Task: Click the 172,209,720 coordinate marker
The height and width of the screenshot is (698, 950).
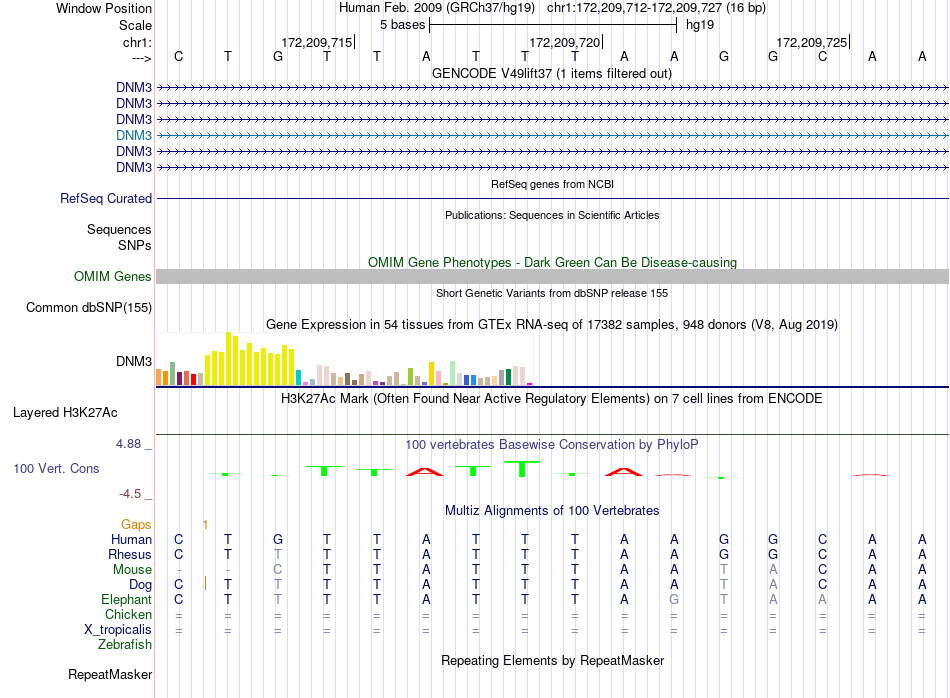Action: pyautogui.click(x=565, y=42)
